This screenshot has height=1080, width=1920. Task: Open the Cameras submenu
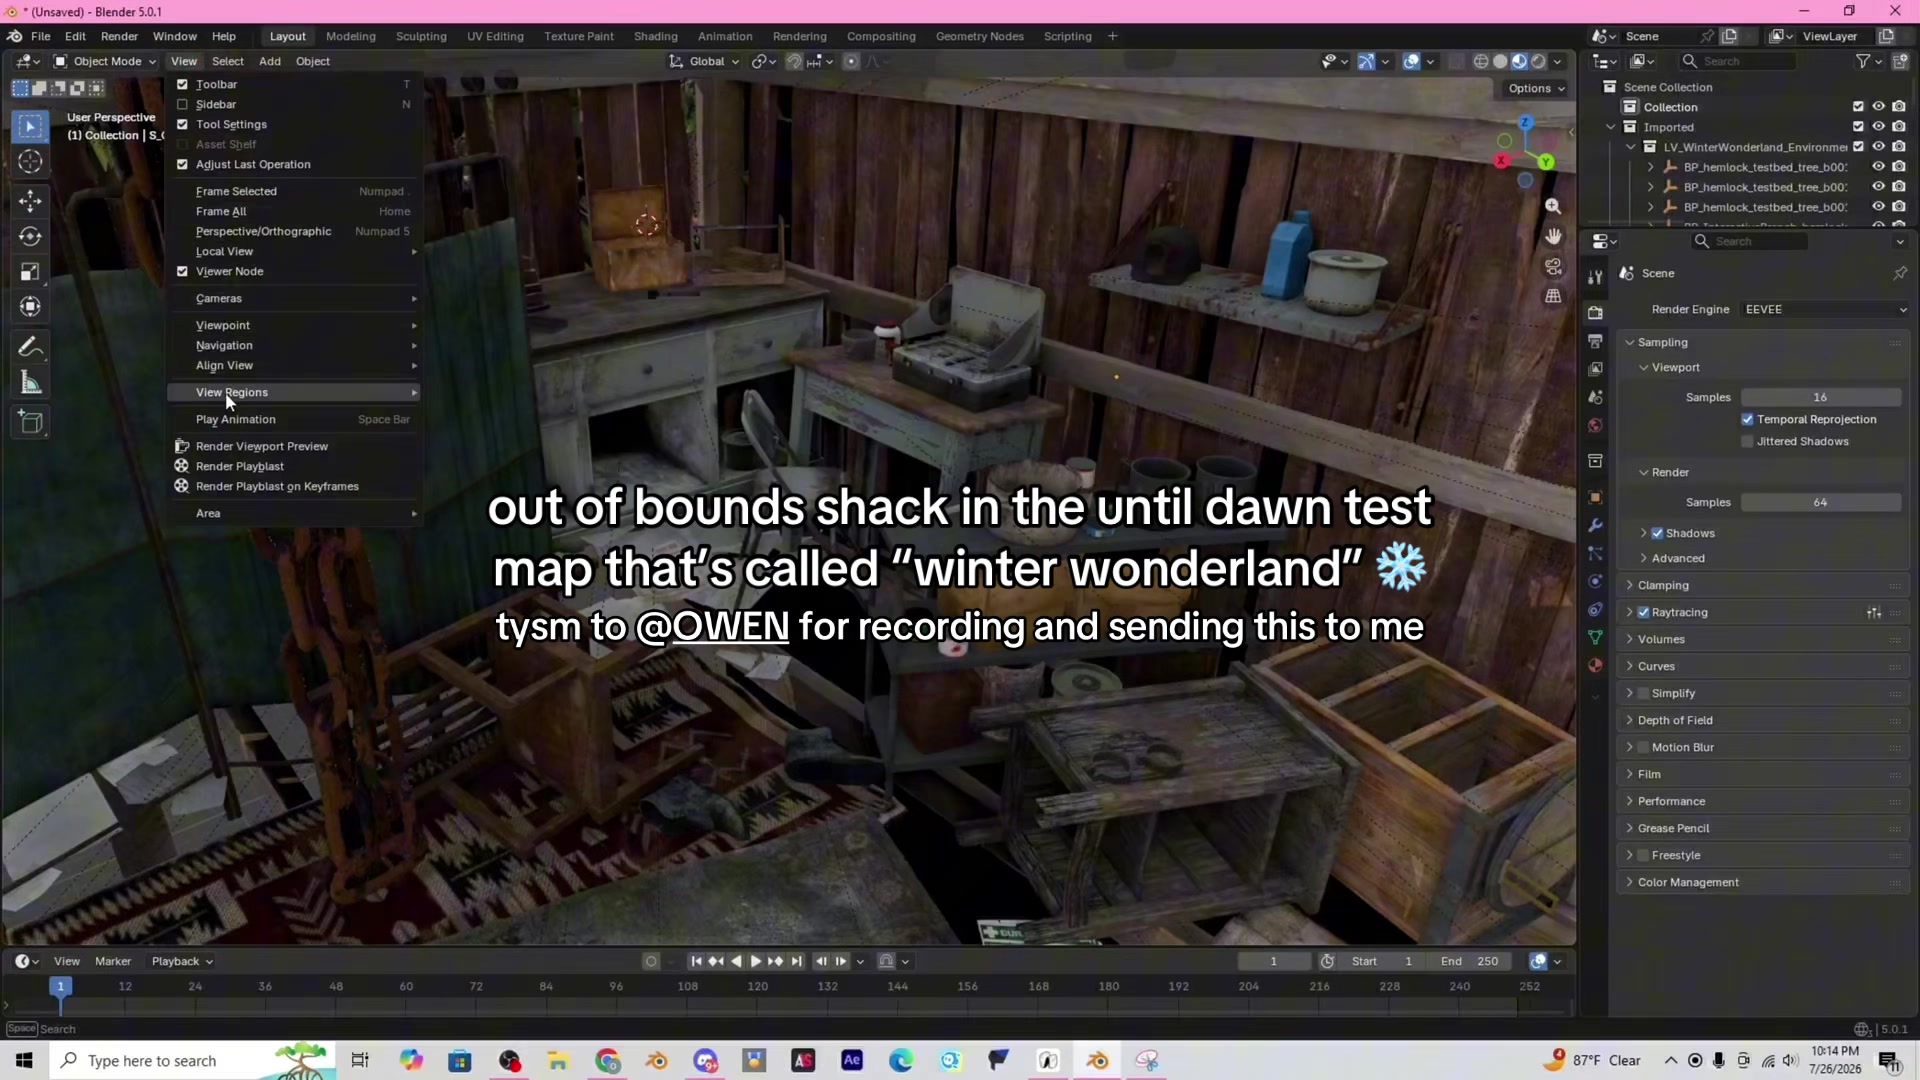(294, 299)
